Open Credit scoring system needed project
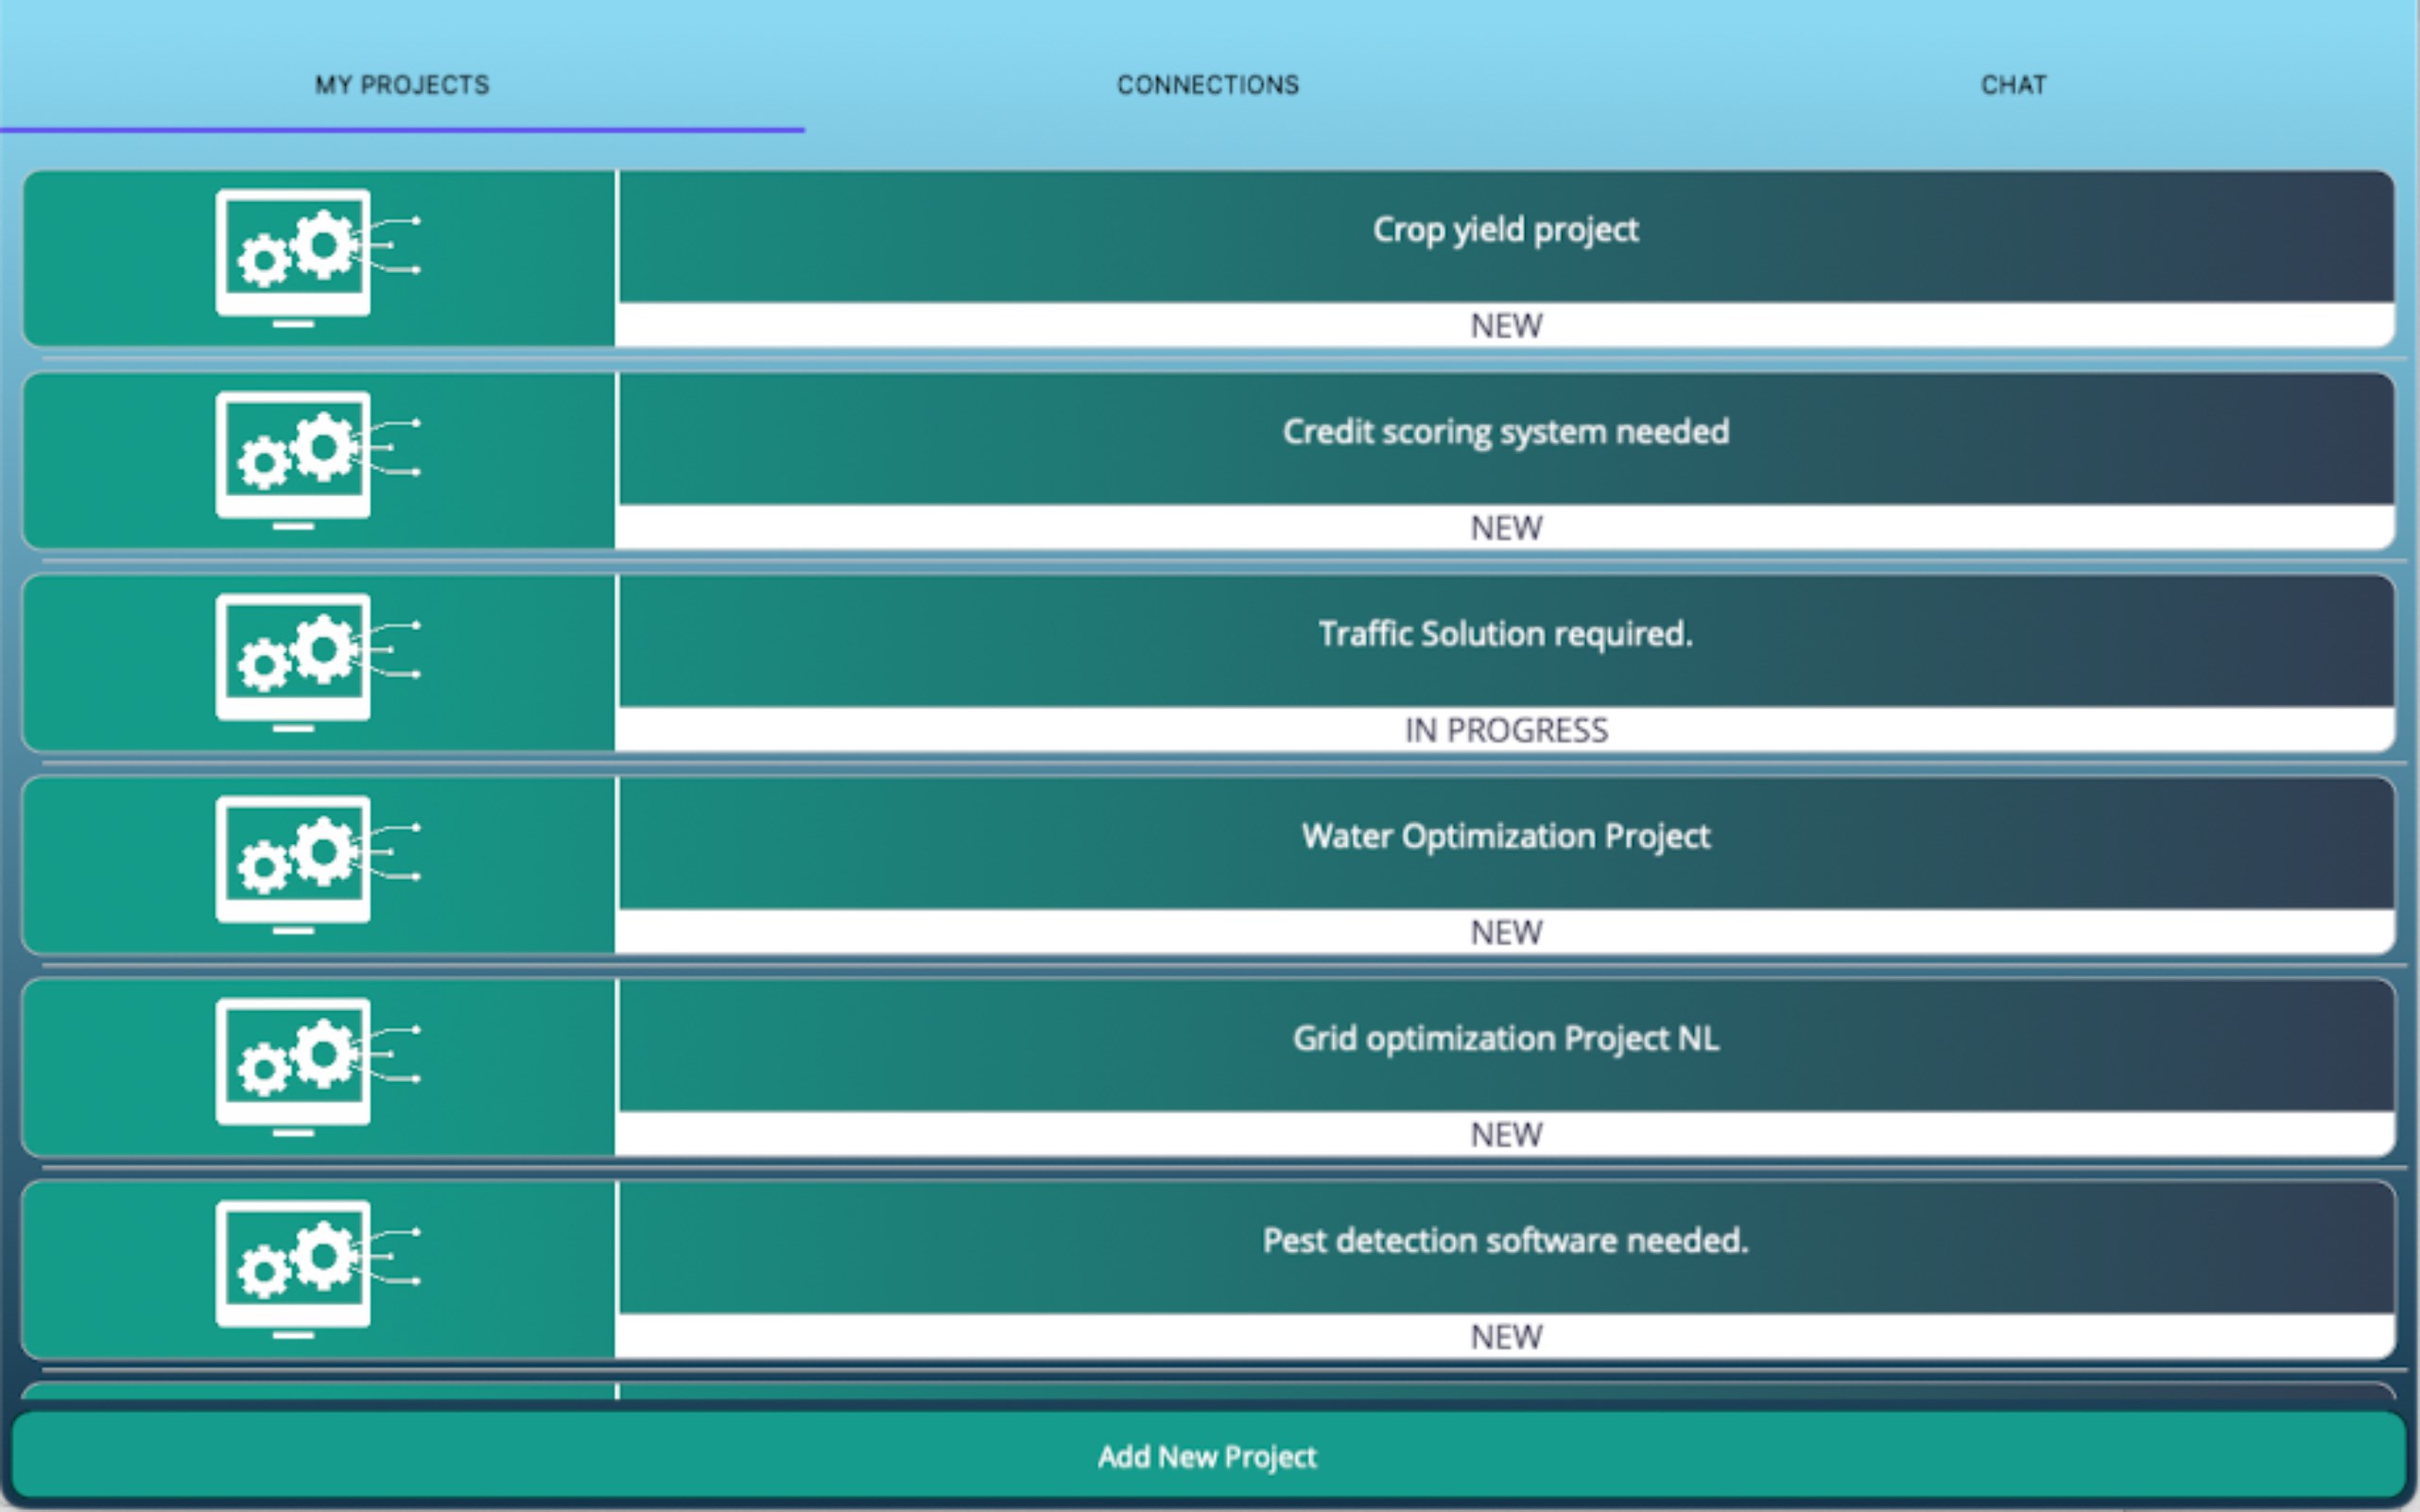Viewport: 2420px width, 1512px height. coord(1505,432)
